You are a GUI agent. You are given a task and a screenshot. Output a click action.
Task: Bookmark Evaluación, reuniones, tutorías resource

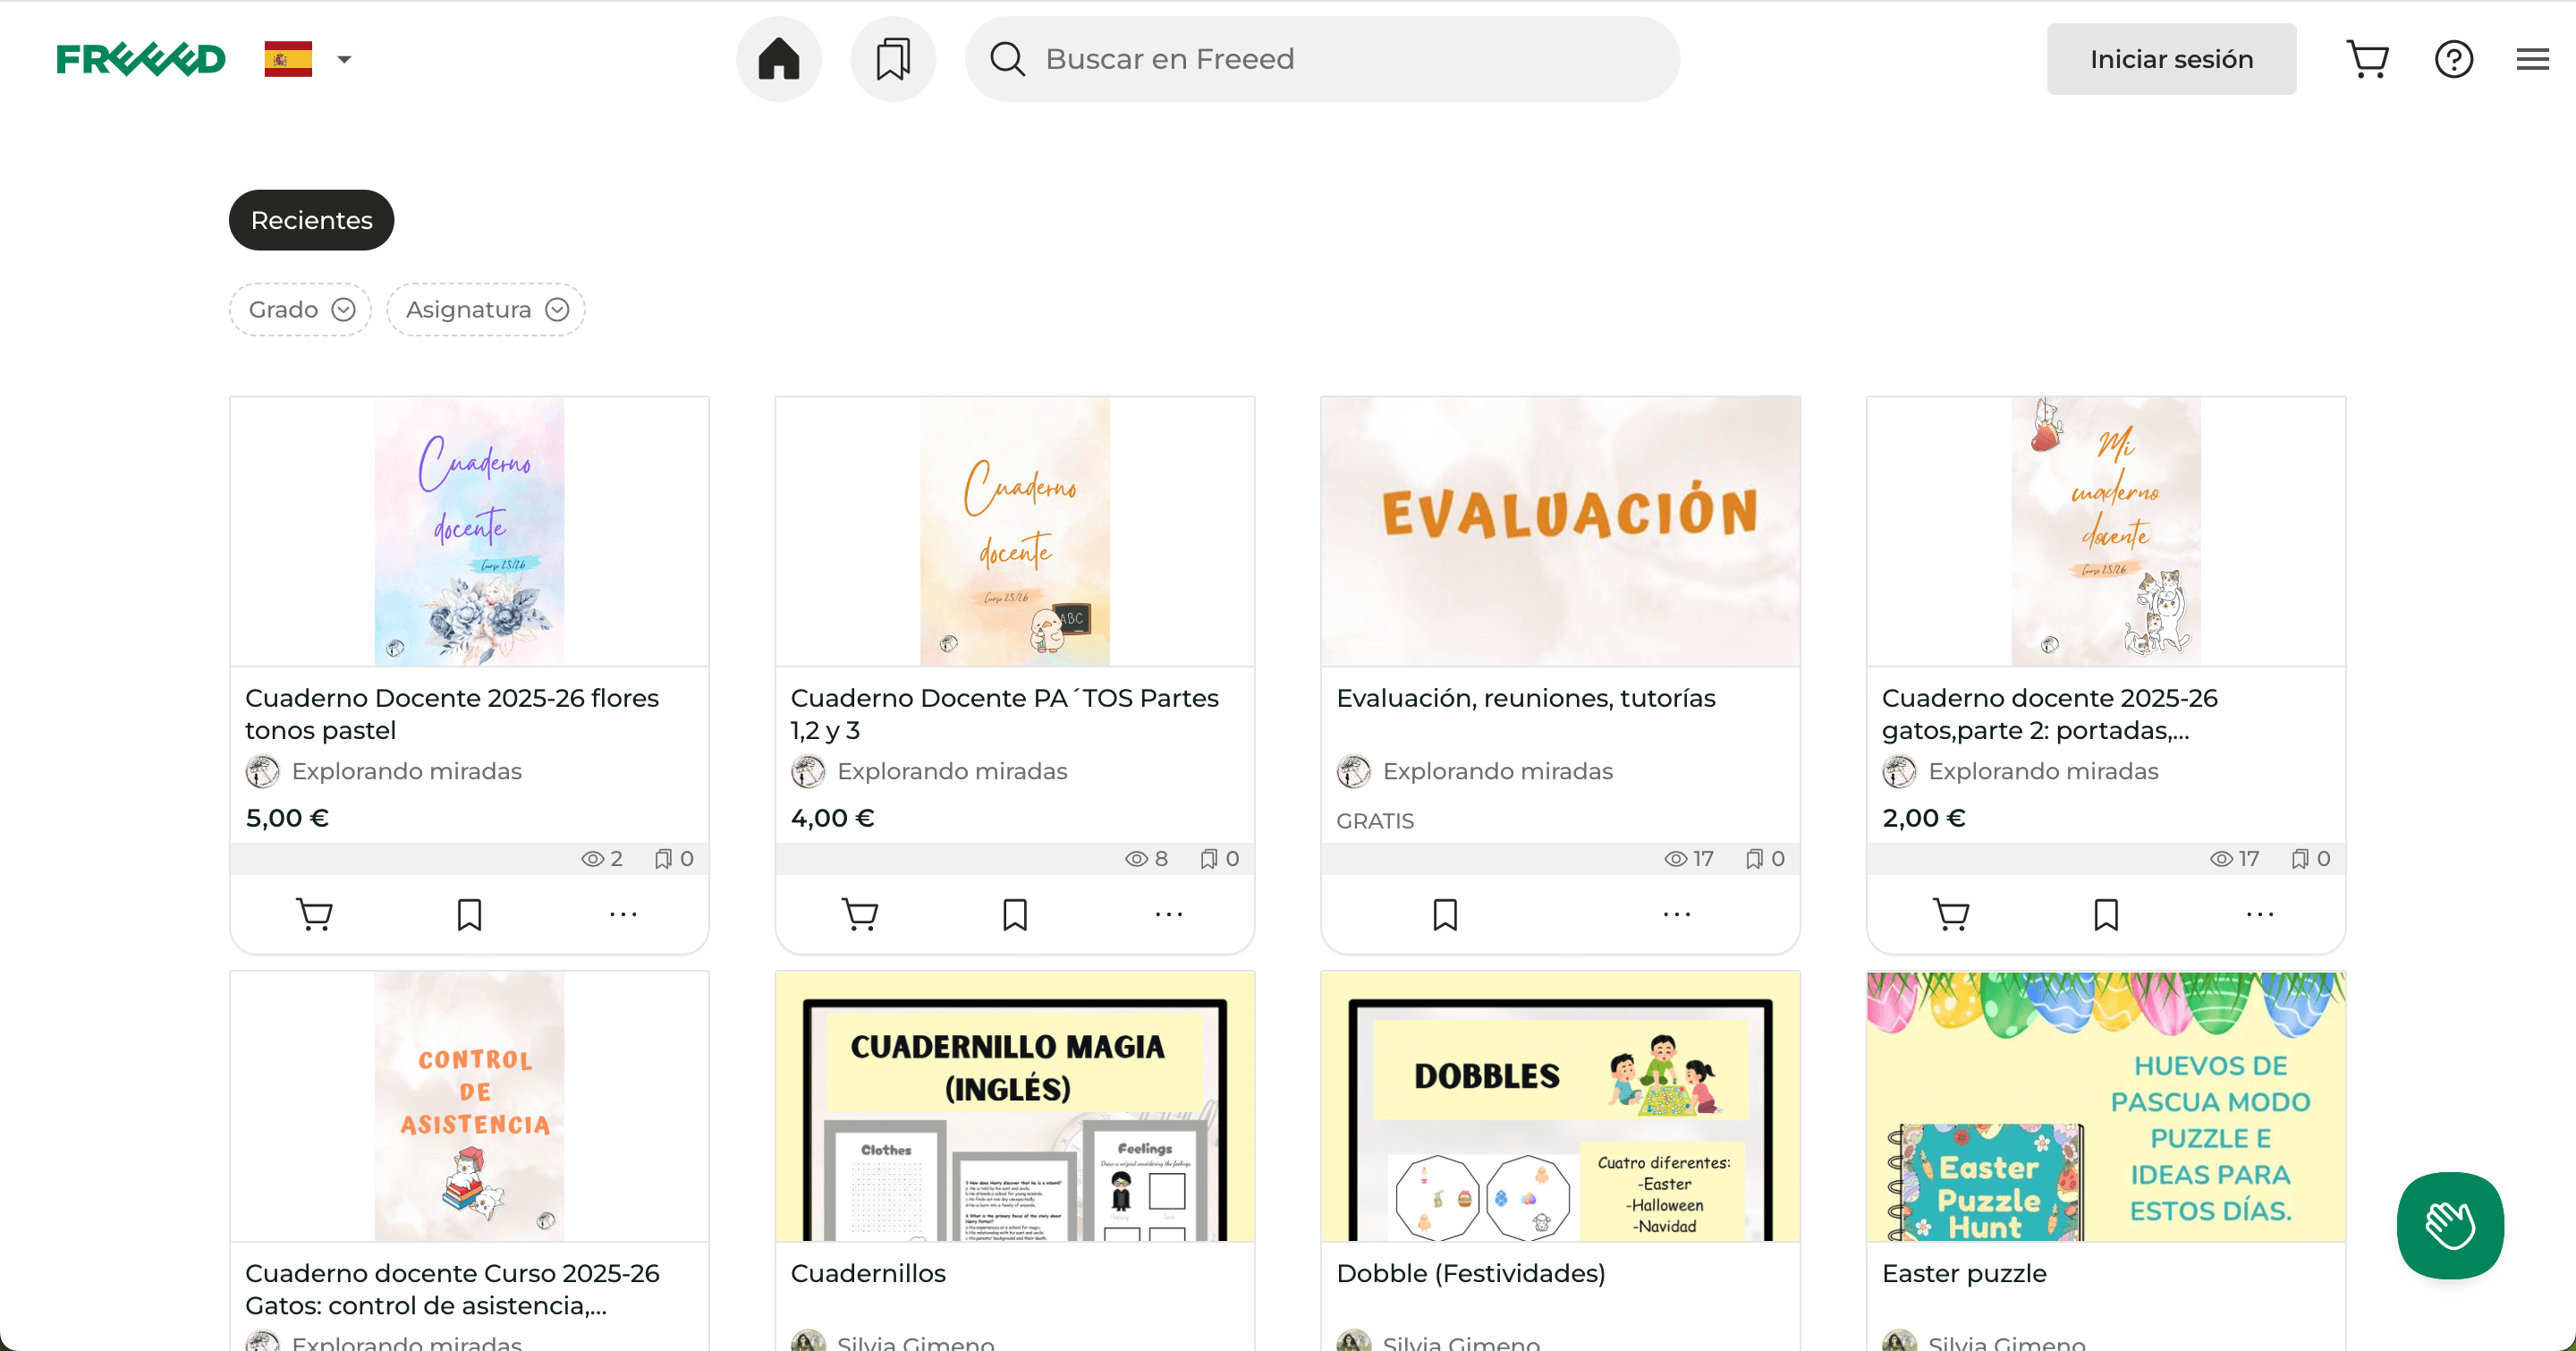click(x=1444, y=914)
